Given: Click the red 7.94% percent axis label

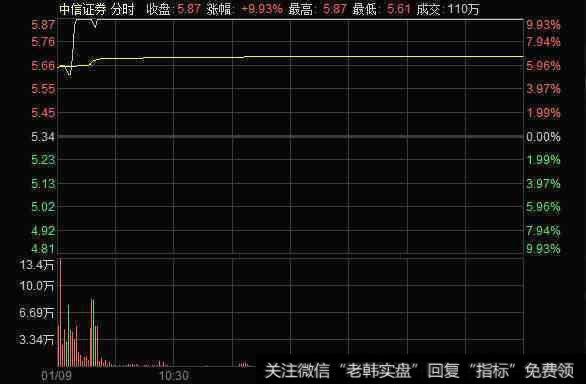Looking at the screenshot, I should tap(543, 42).
